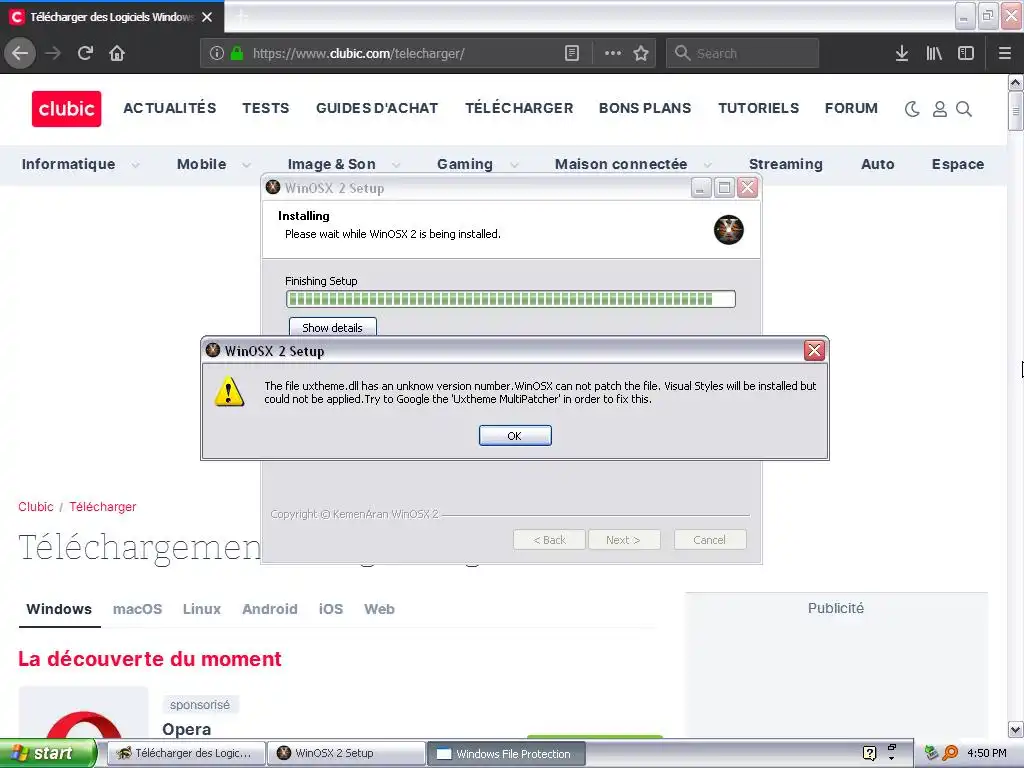Screen dimensions: 1024x768
Task: Open the Windows start button
Action: tap(48, 753)
